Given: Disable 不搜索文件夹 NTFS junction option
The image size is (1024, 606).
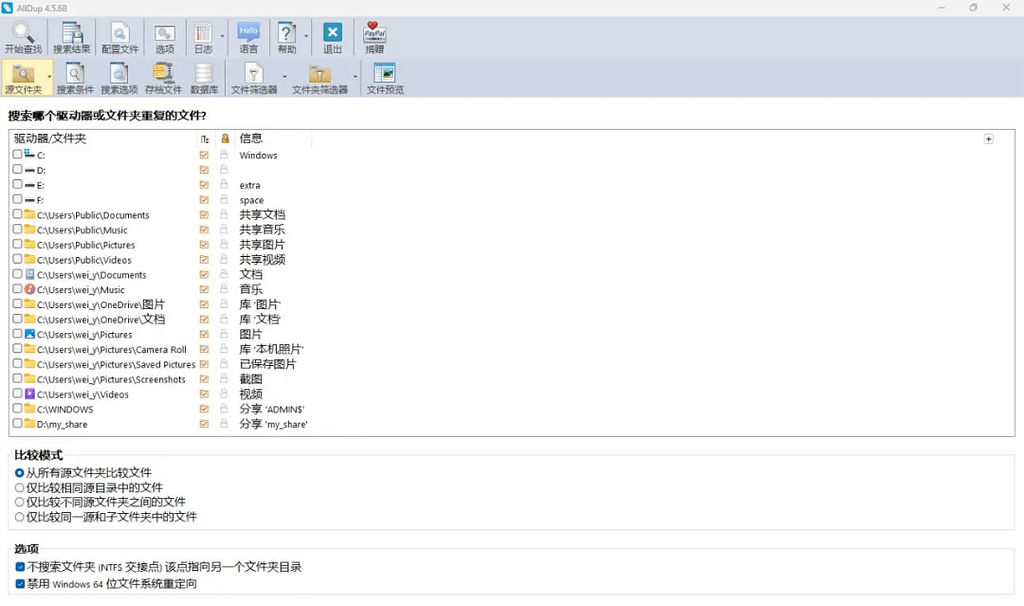Looking at the screenshot, I should pos(20,567).
